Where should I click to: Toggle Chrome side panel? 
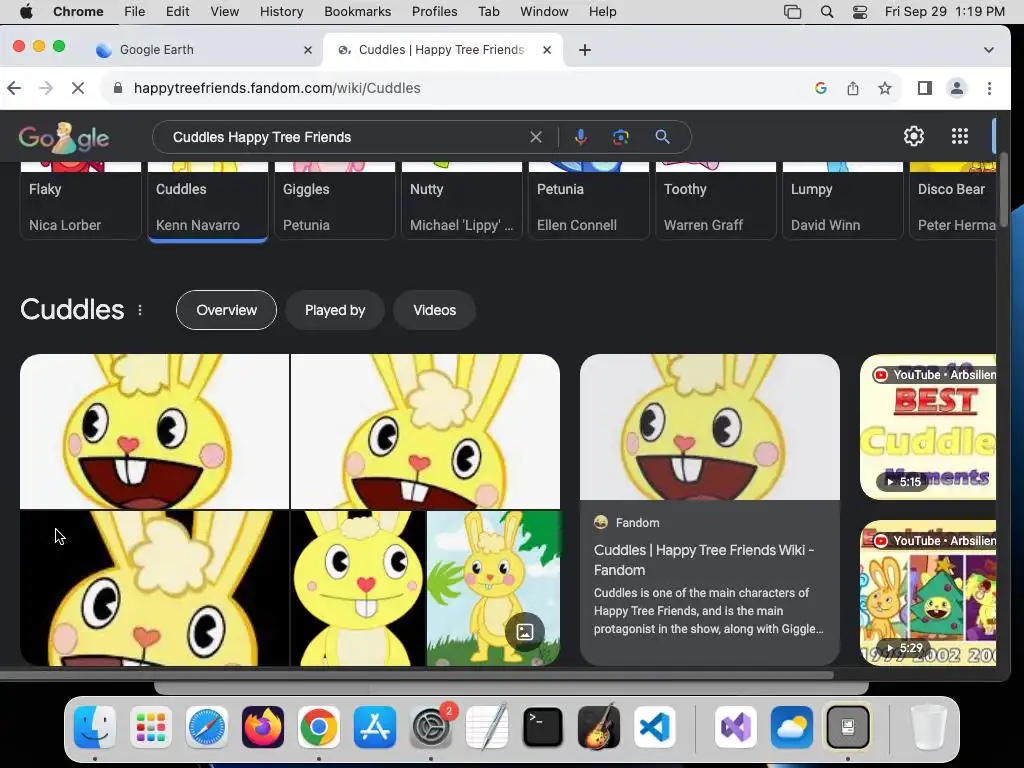925,88
